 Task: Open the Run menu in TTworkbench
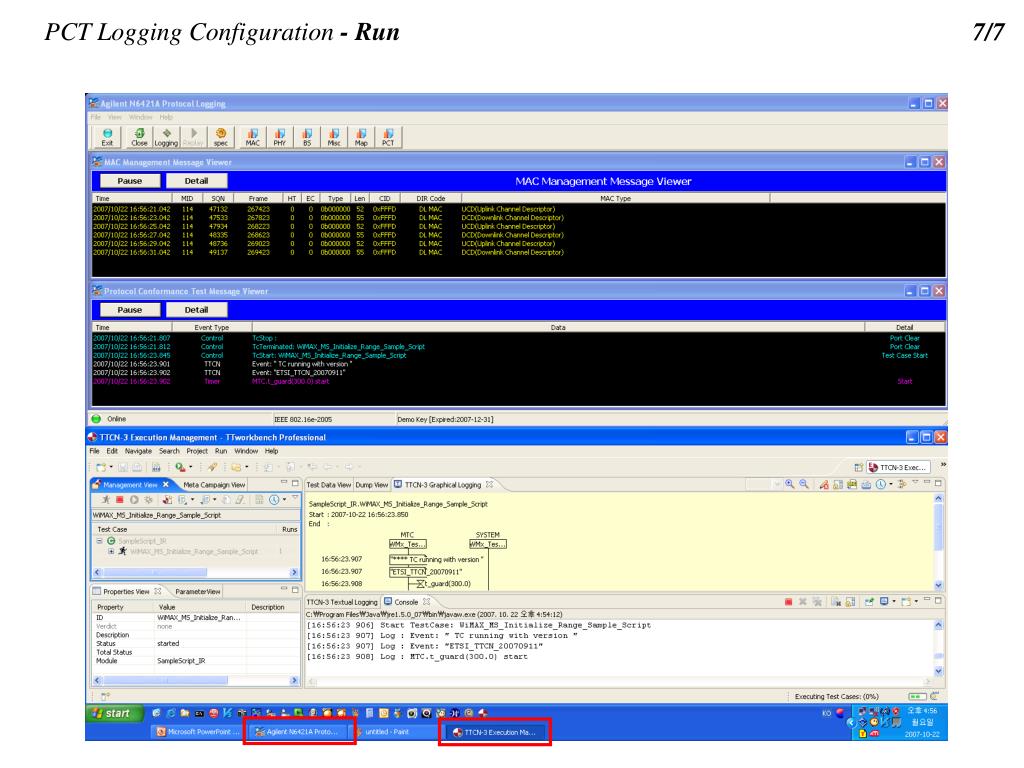coord(221,451)
